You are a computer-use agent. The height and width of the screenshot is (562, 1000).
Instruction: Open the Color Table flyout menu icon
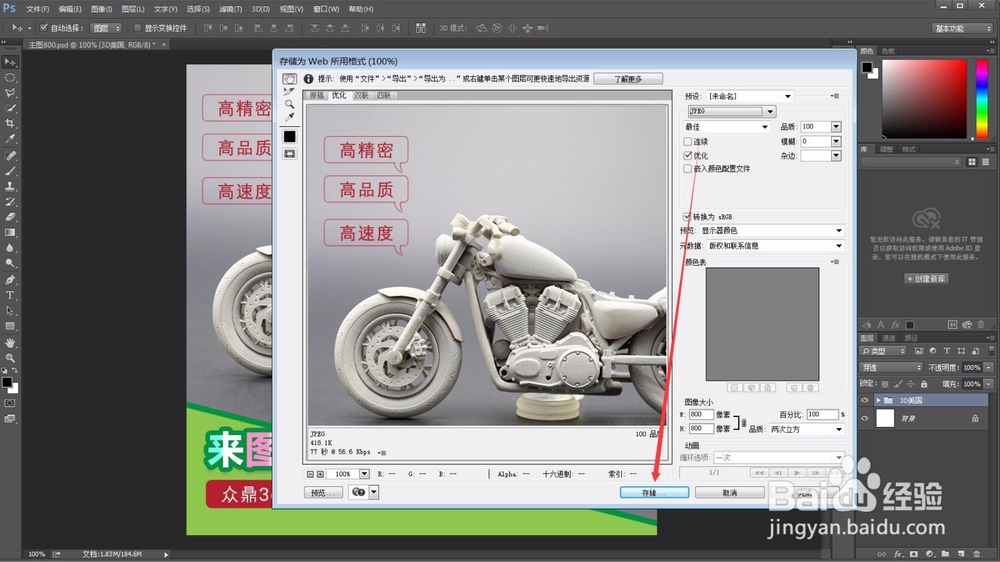(x=835, y=262)
